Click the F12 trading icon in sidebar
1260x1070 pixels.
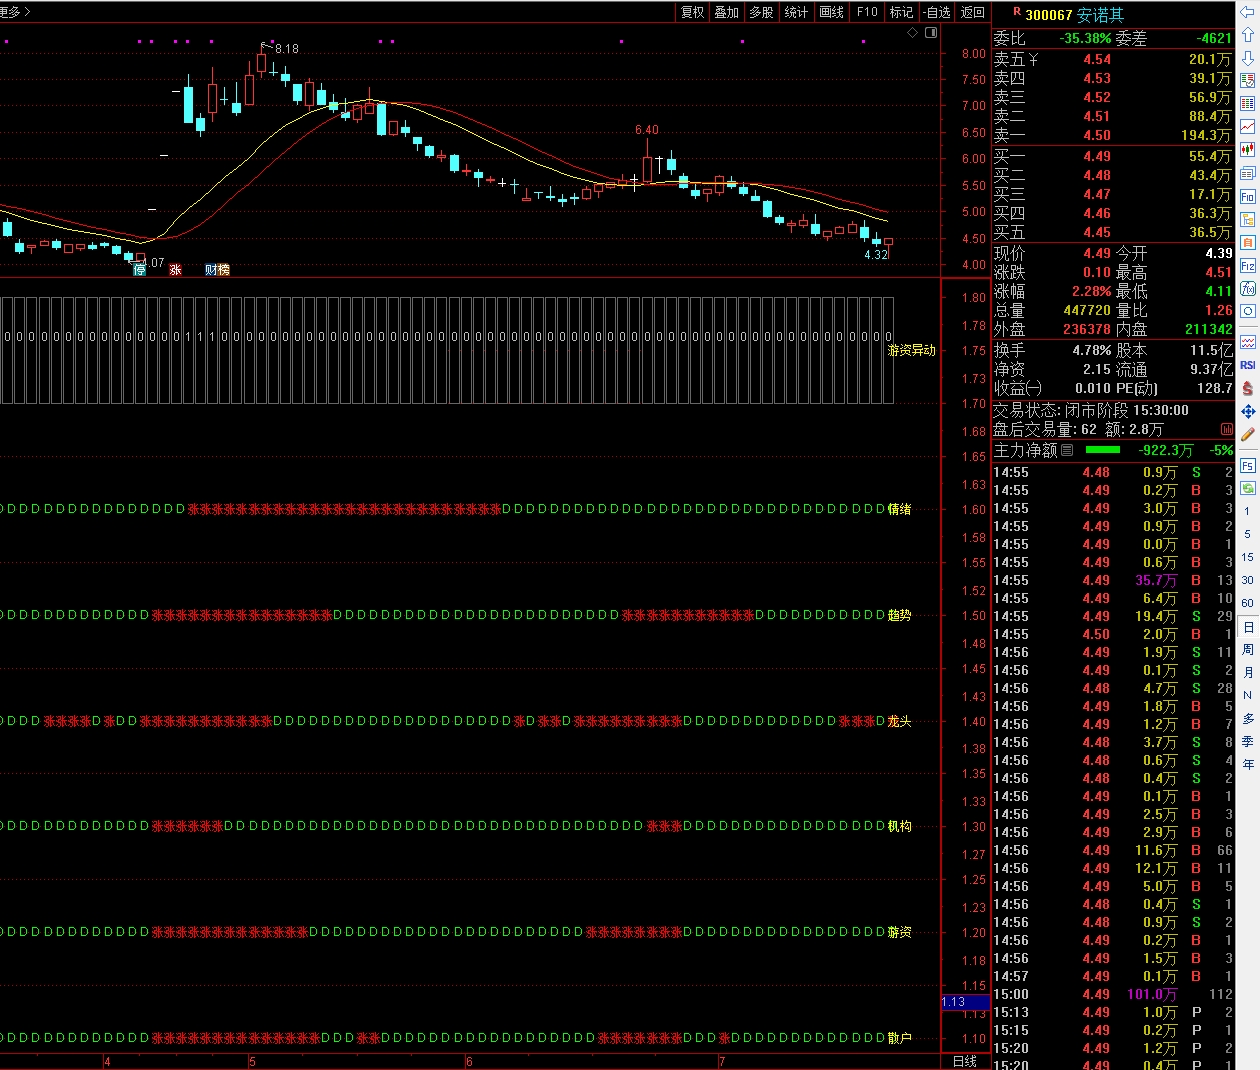coord(1247,266)
